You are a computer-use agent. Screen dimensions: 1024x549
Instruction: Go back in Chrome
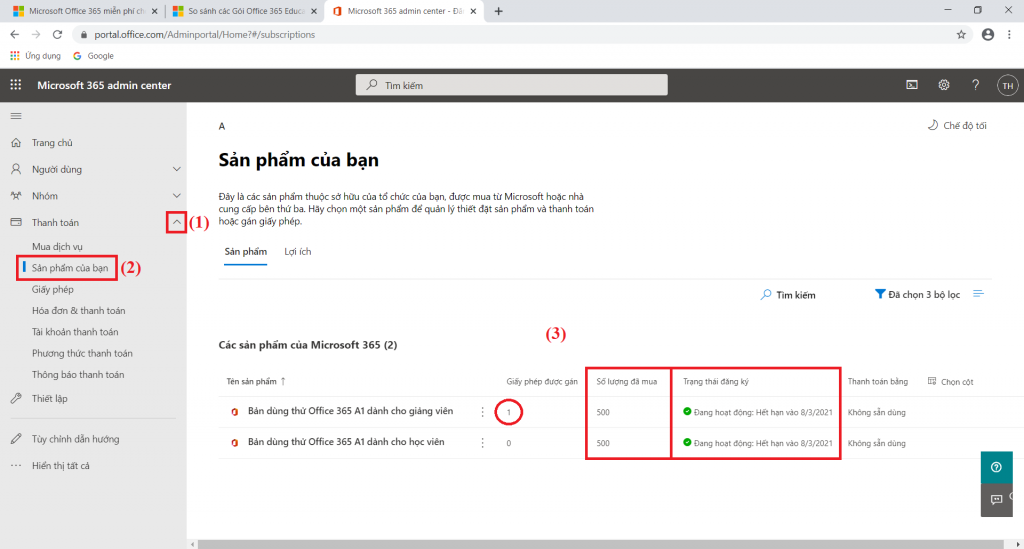click(x=14, y=35)
